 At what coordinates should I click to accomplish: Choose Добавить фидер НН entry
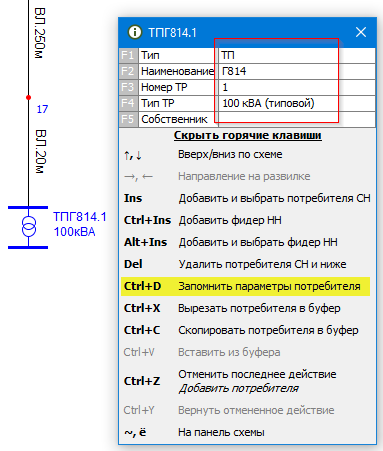click(x=230, y=220)
